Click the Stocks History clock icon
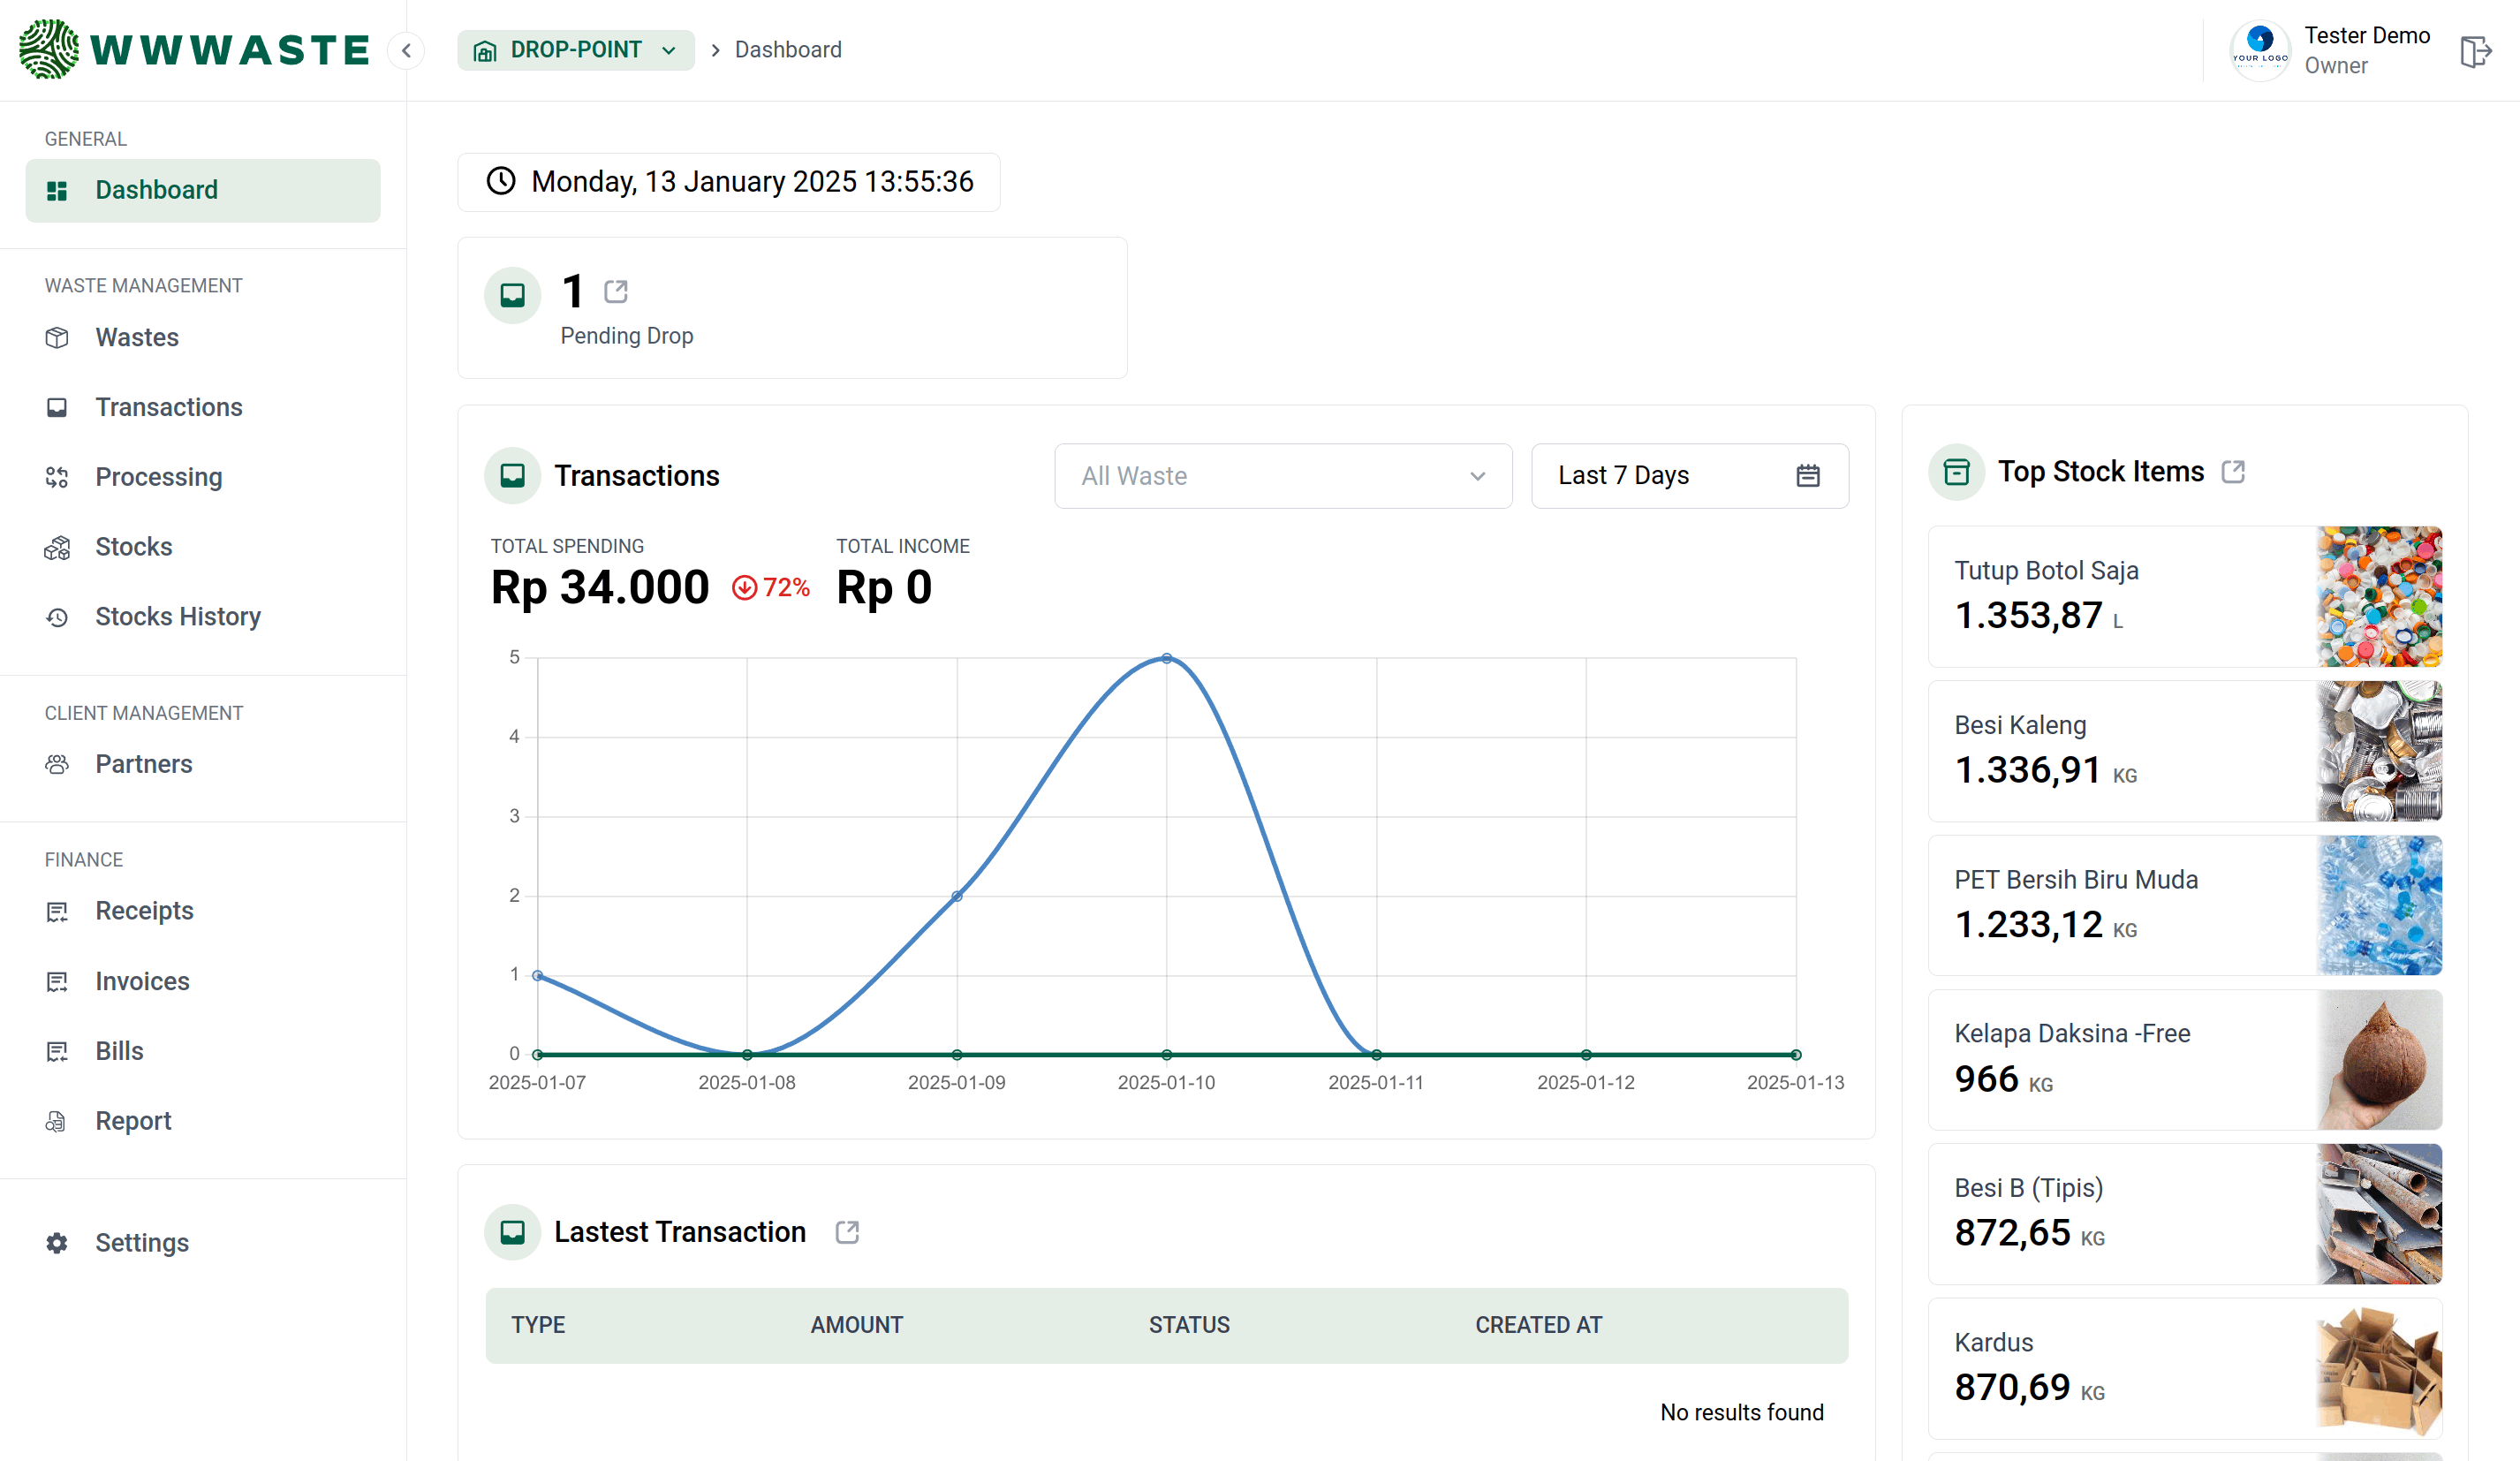The image size is (2520, 1461). pyautogui.click(x=57, y=617)
